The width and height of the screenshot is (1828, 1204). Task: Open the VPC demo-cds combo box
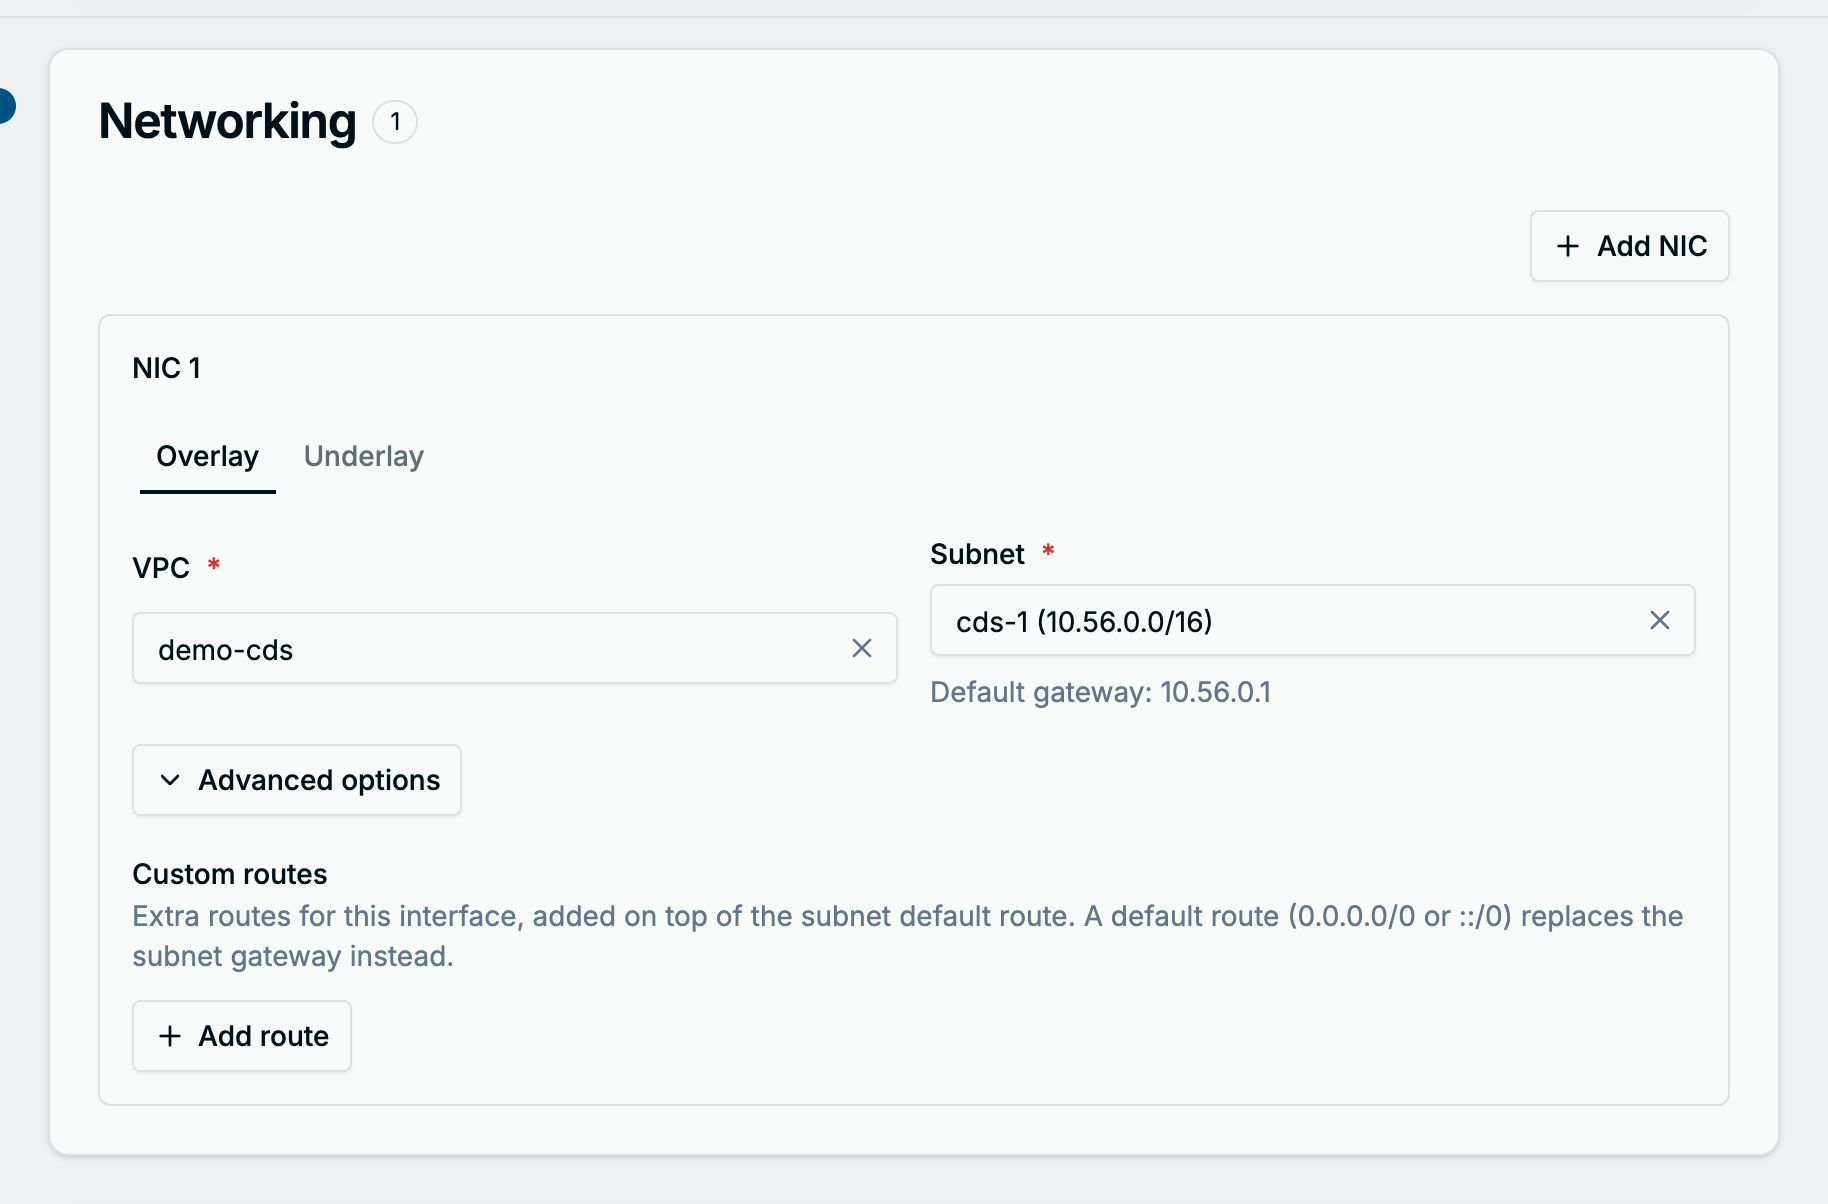pyautogui.click(x=514, y=648)
